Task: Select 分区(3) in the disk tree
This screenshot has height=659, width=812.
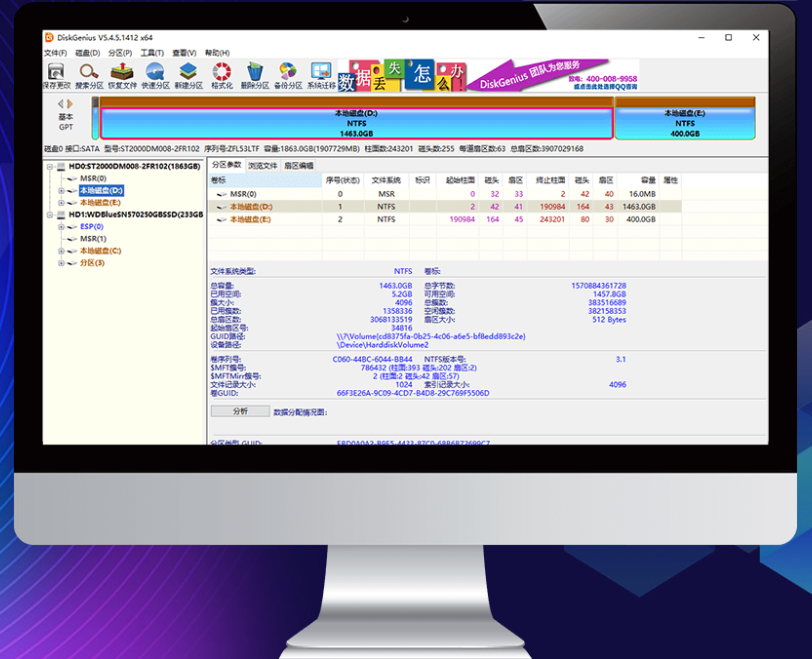Action: click(x=92, y=263)
